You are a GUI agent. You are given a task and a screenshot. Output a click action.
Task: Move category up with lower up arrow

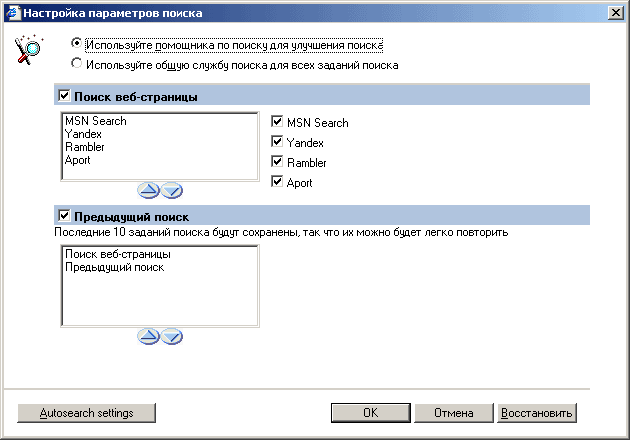148,337
